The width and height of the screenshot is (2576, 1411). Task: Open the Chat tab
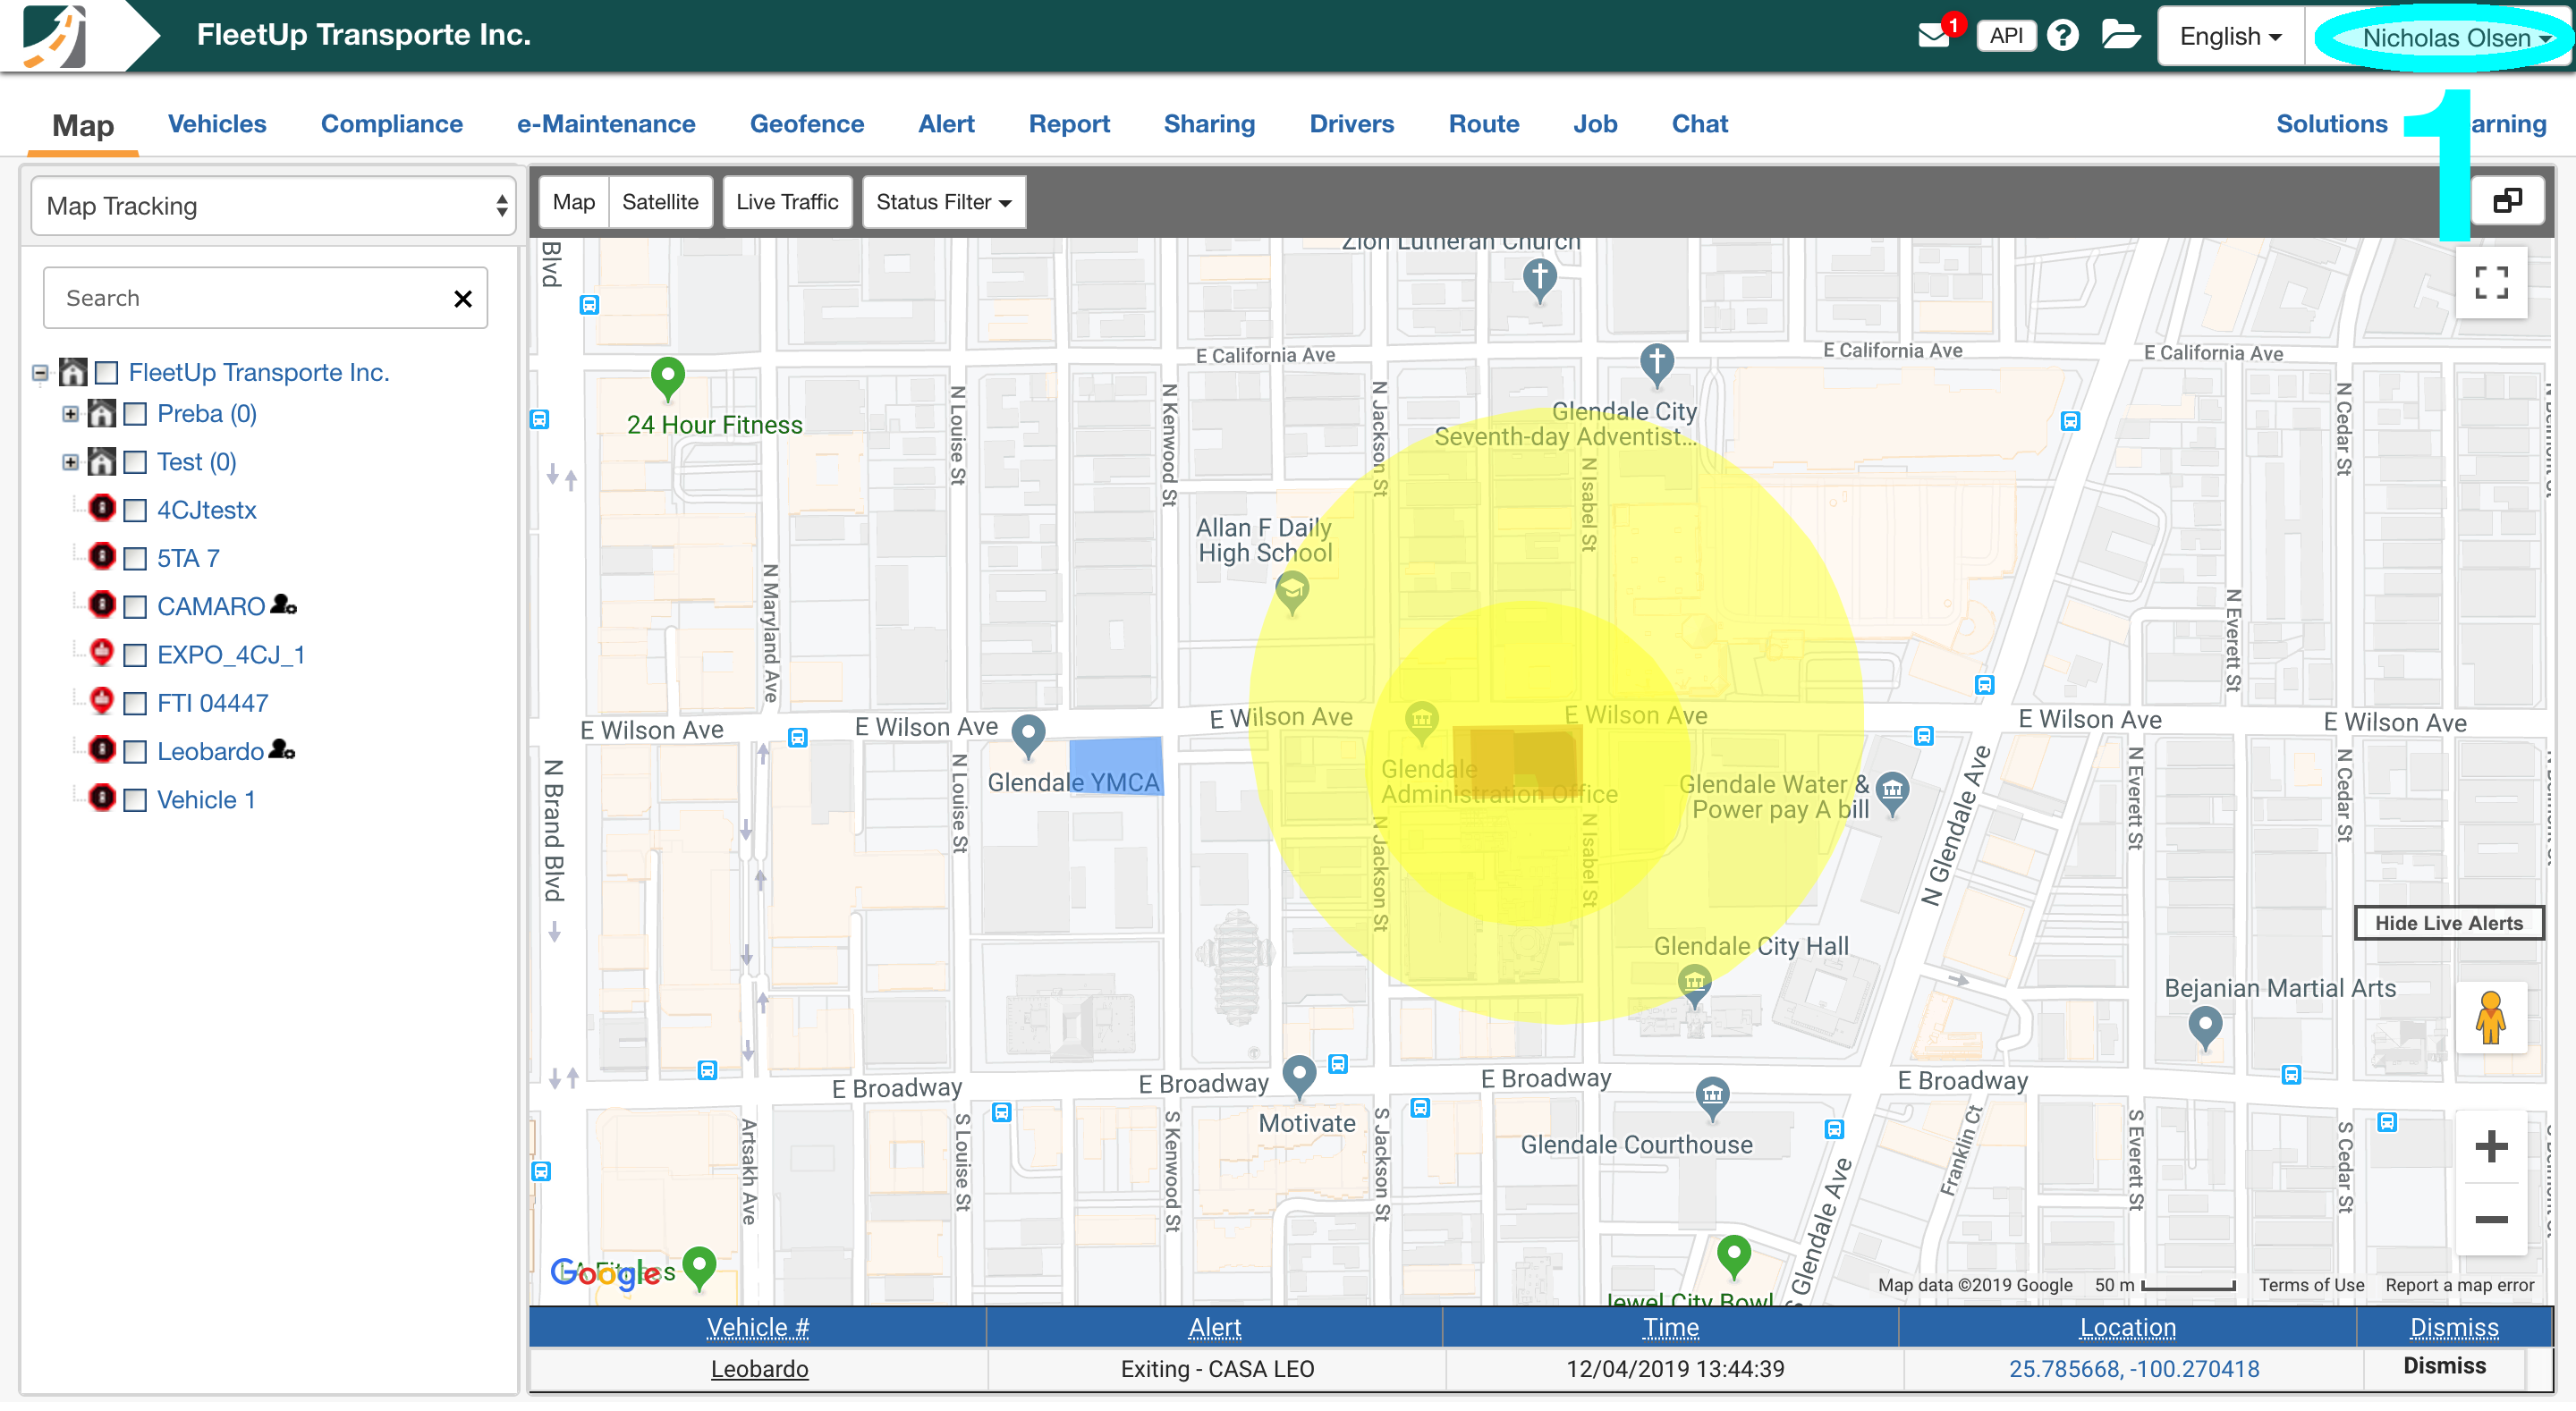coord(1699,124)
